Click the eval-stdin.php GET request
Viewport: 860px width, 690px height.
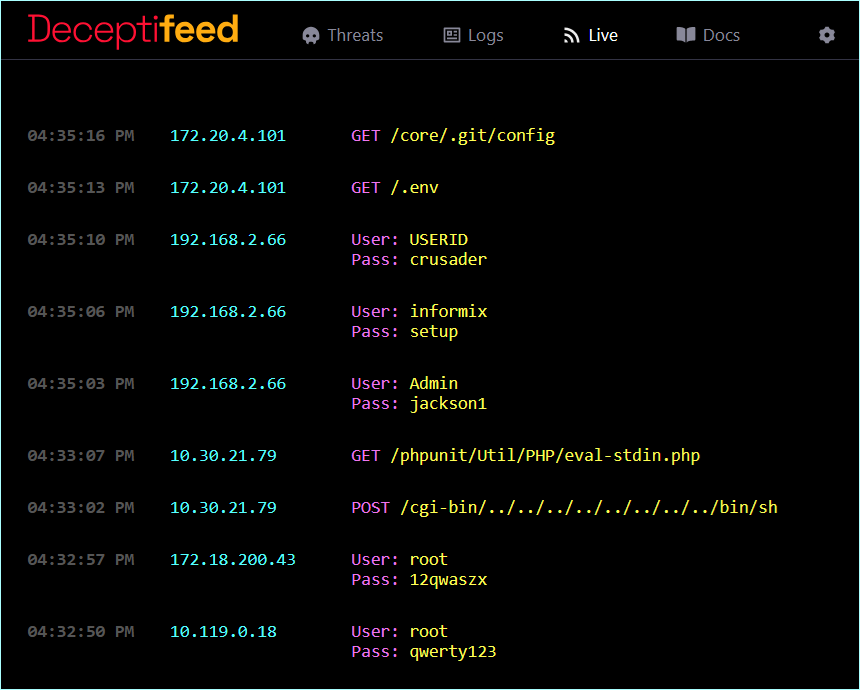tap(525, 456)
